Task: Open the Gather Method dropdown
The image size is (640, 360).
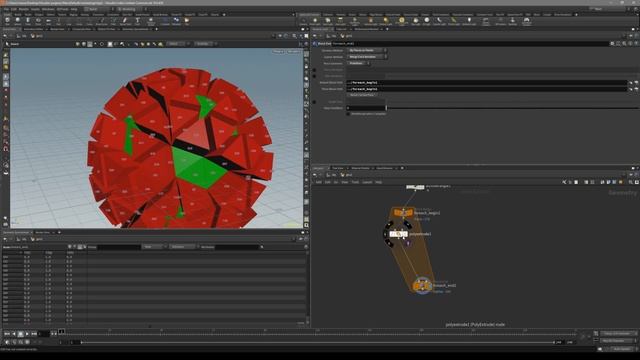Action: point(367,57)
